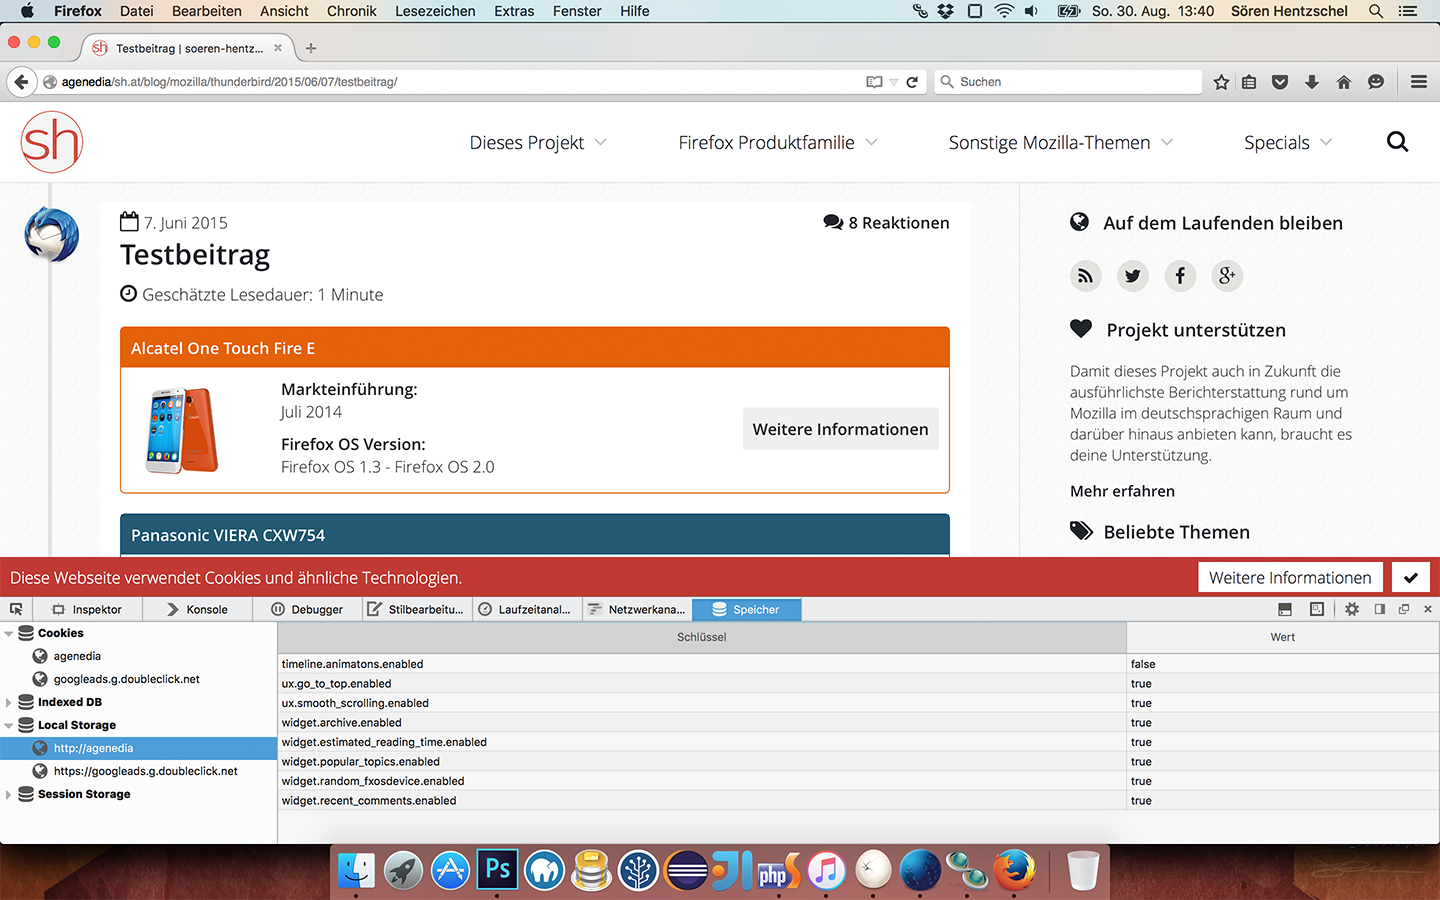Collapse the Cookies tree node
The height and width of the screenshot is (900, 1440).
pos(9,634)
